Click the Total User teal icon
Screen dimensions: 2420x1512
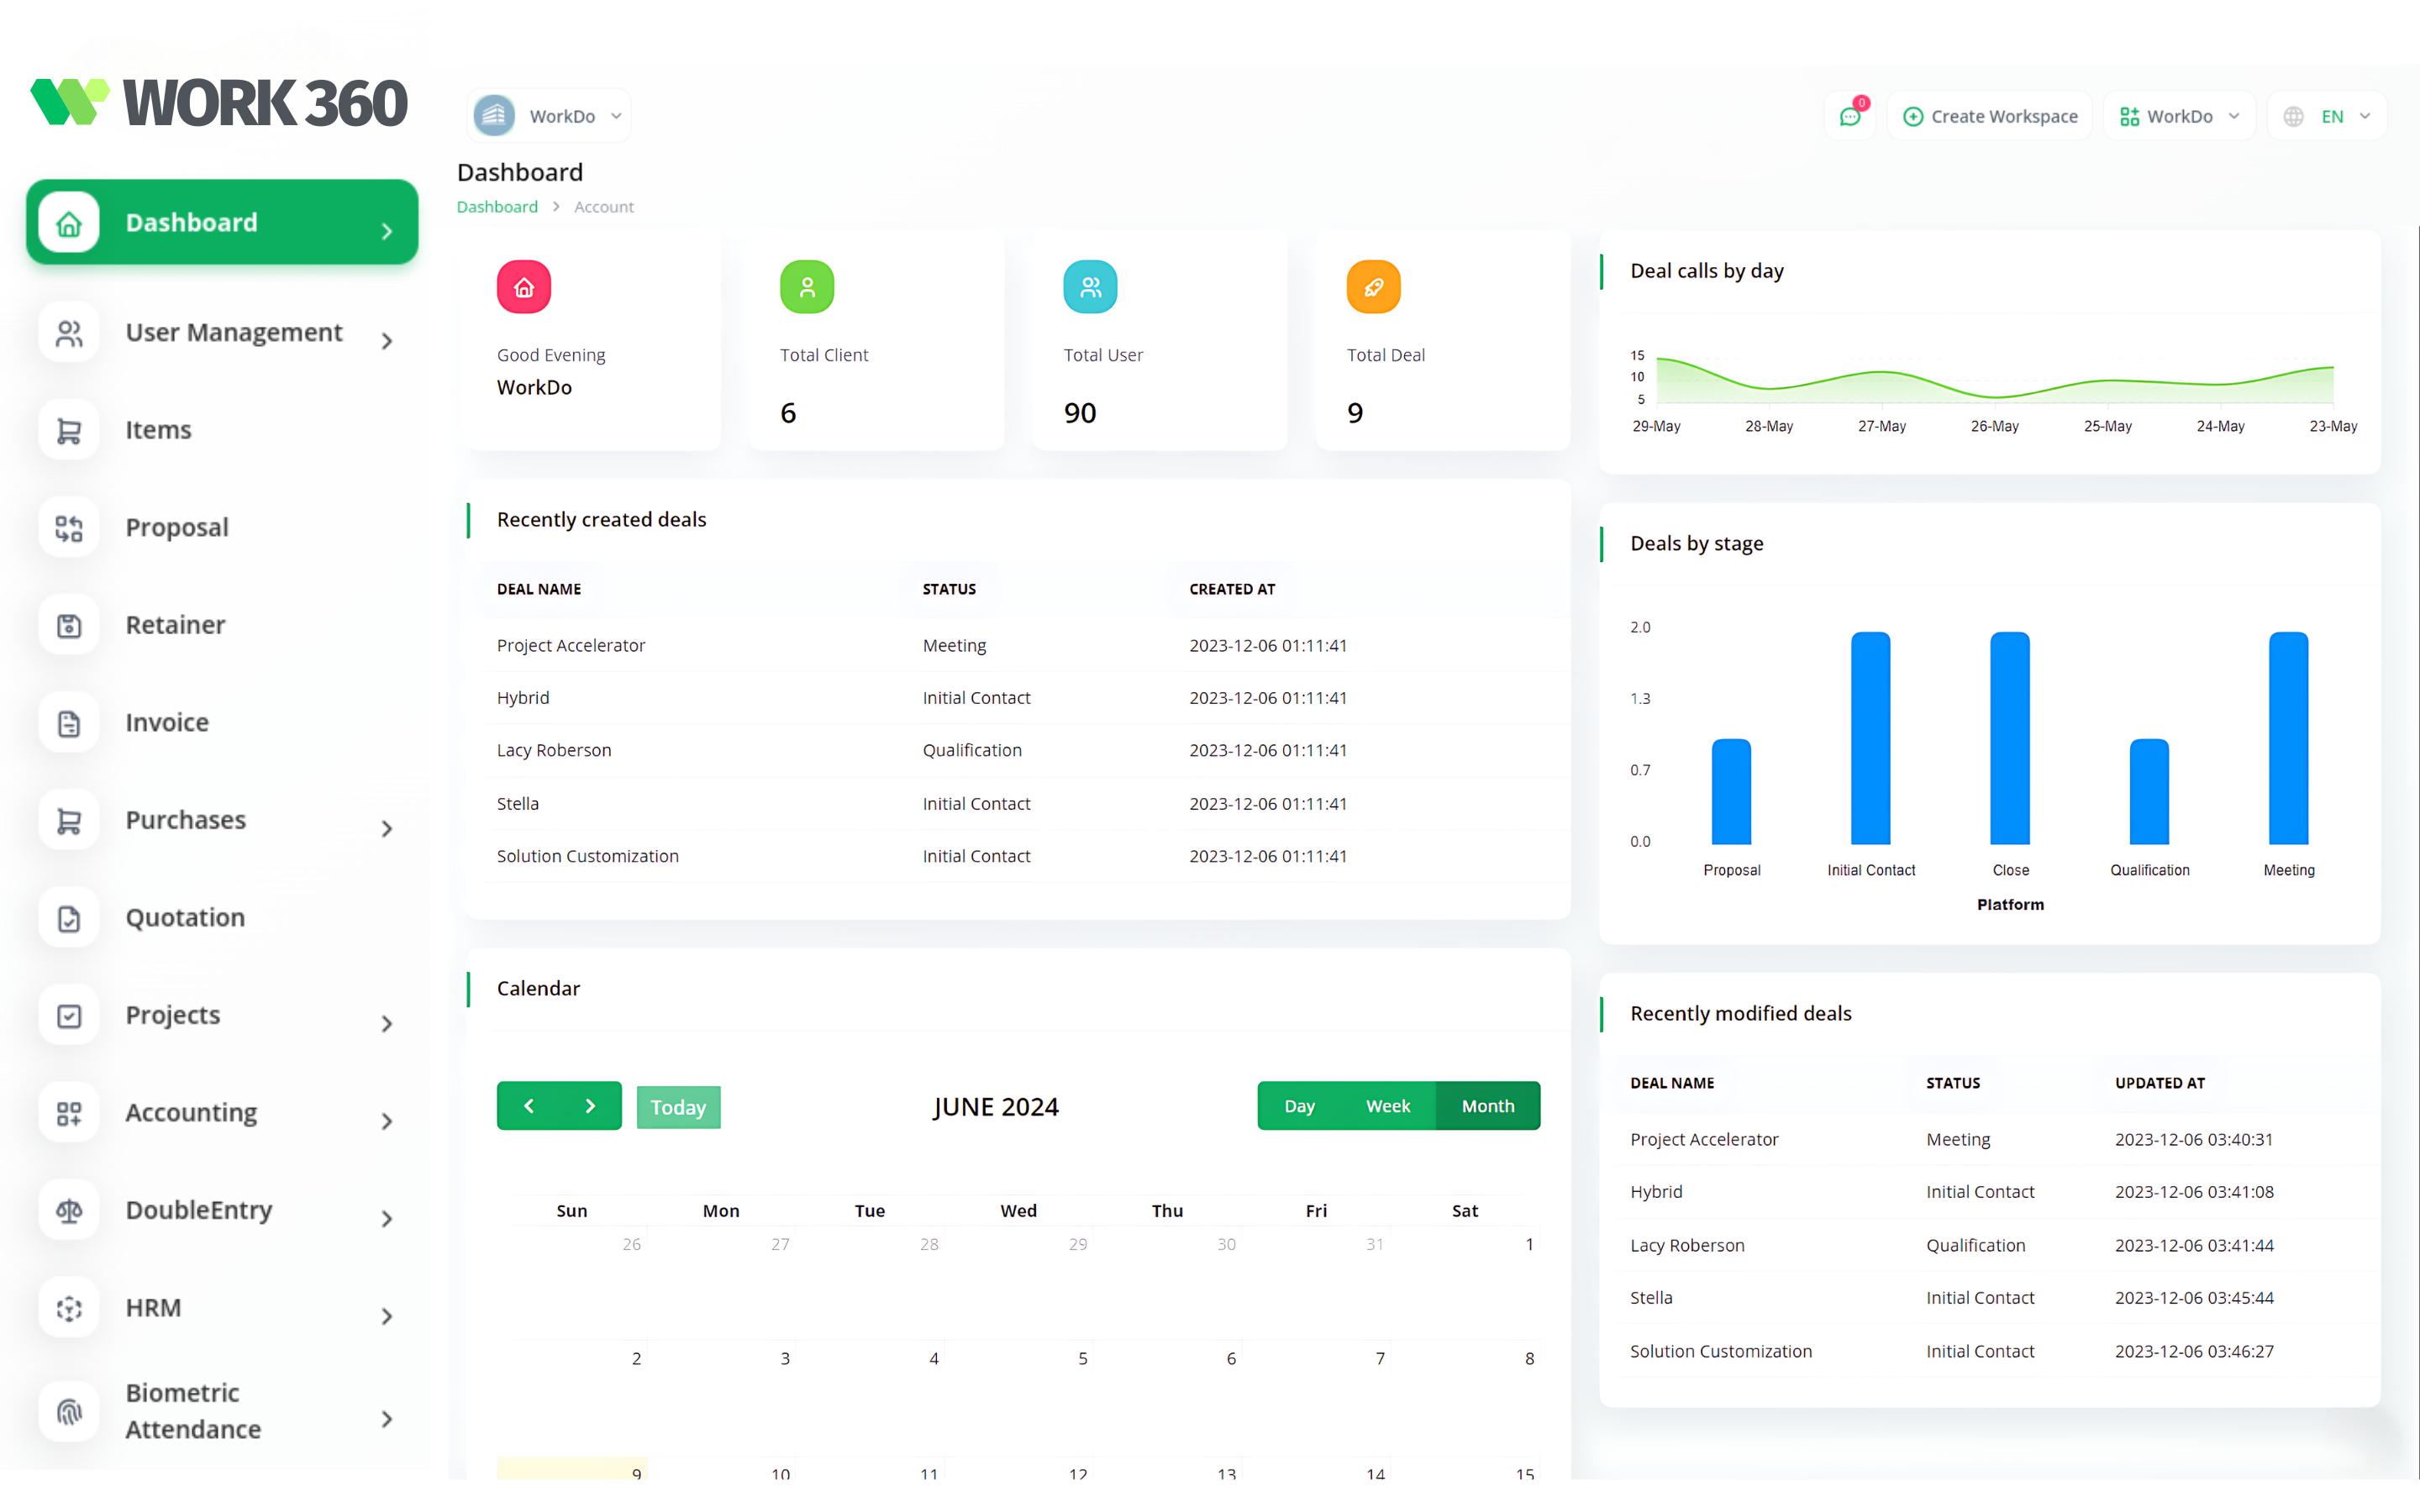(1090, 288)
